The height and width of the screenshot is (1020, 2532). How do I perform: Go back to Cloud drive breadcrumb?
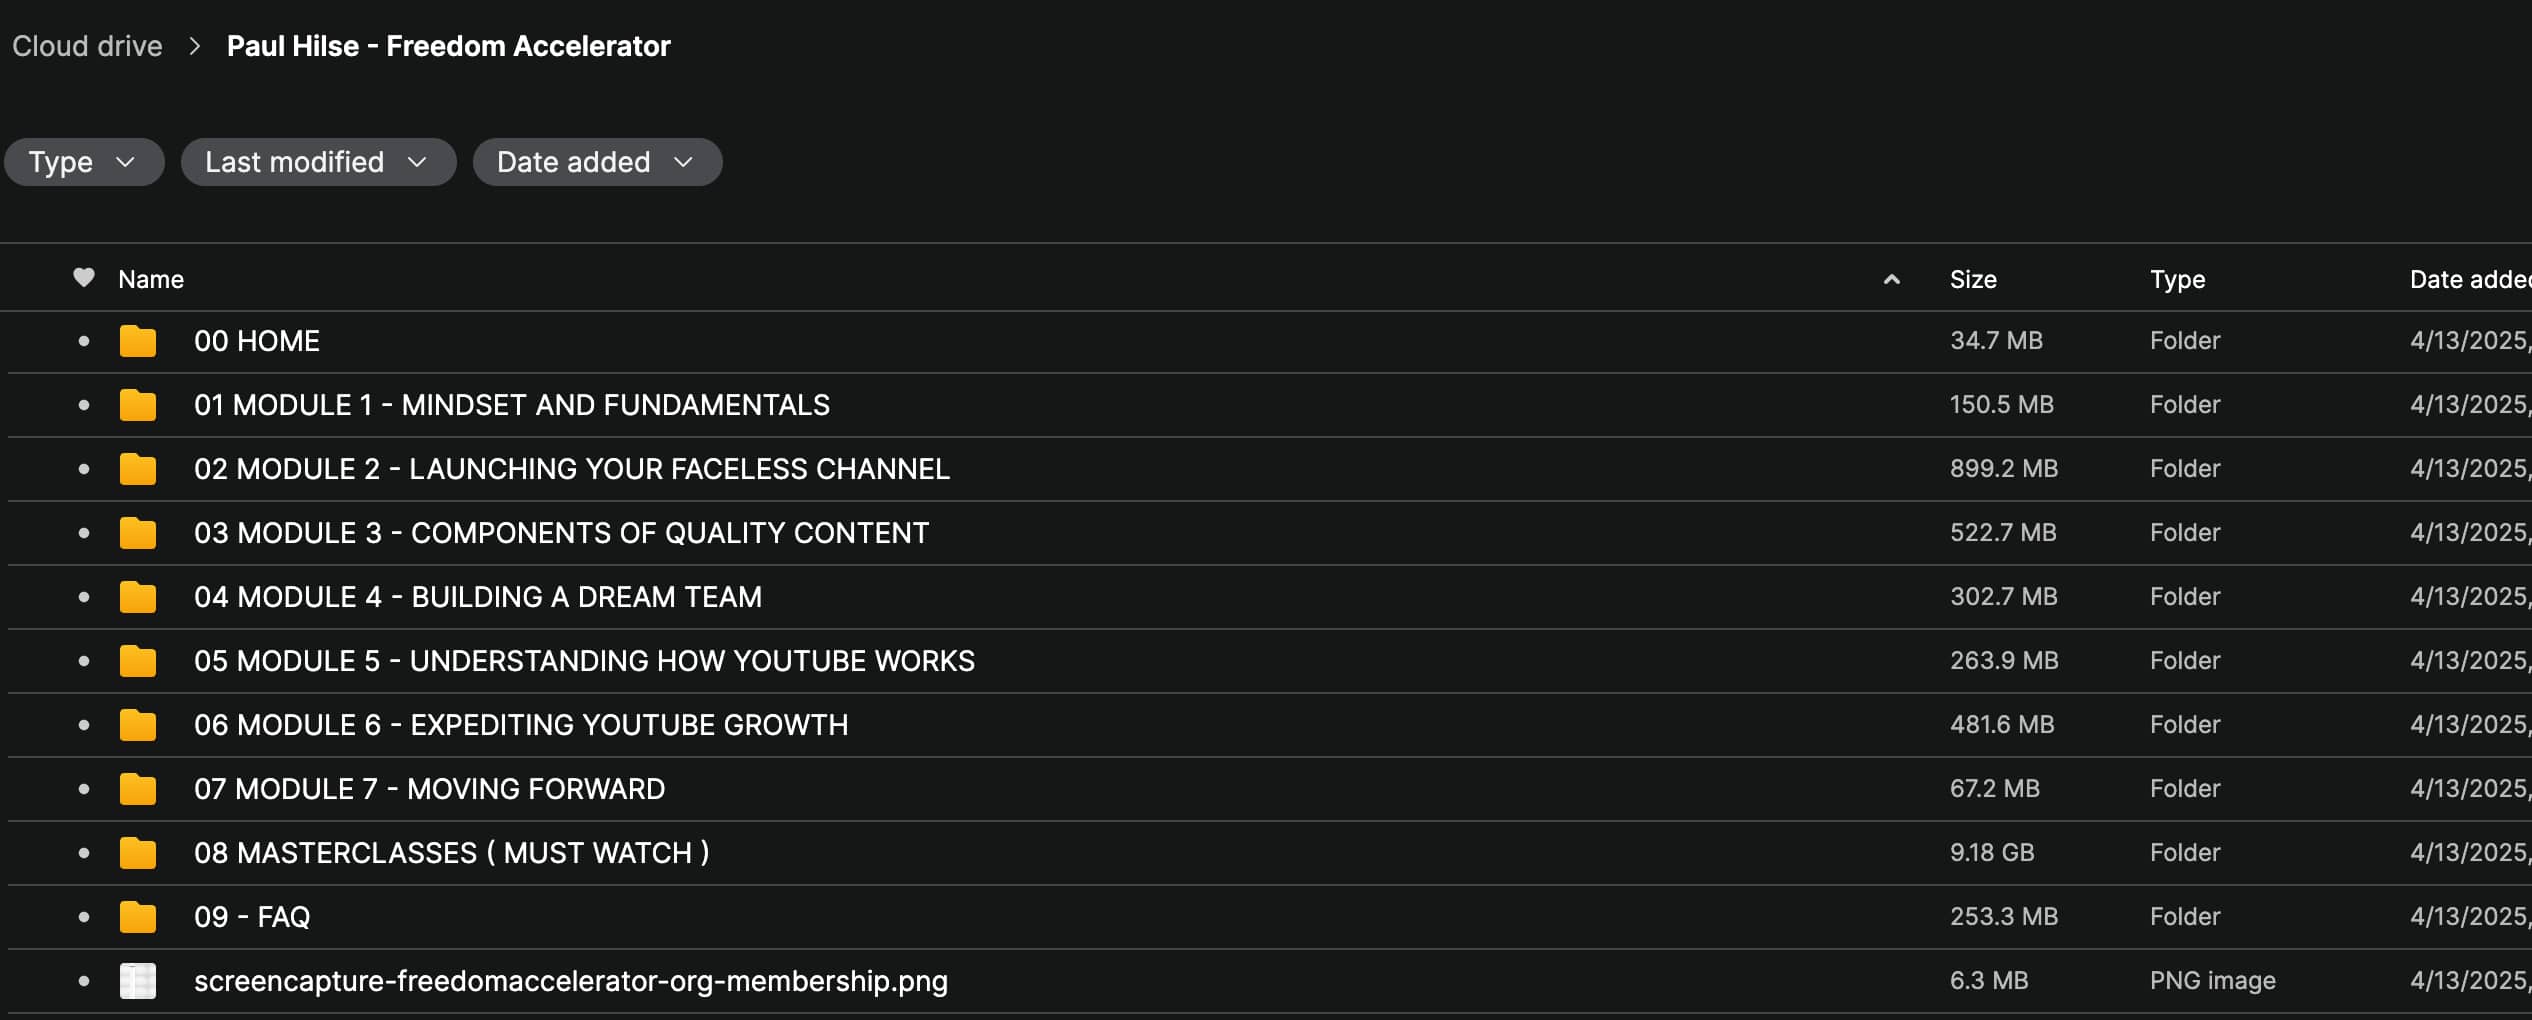[87, 46]
